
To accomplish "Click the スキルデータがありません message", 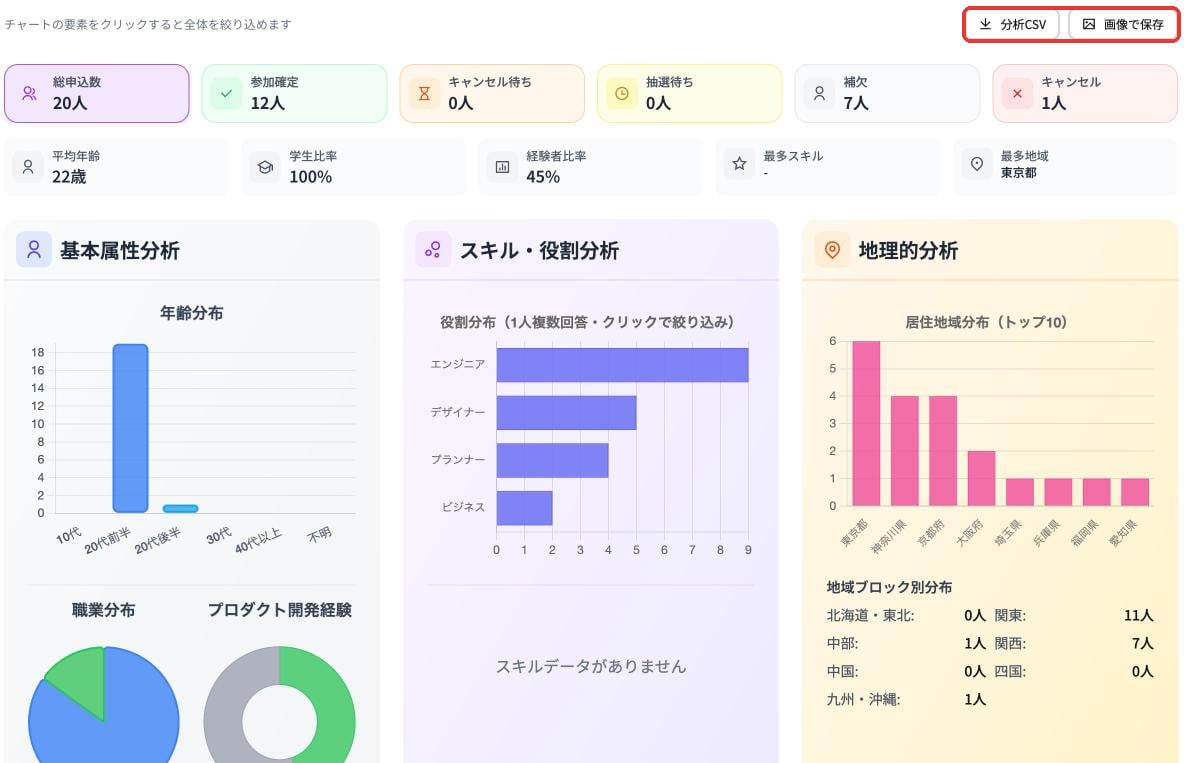I will click(x=590, y=666).
